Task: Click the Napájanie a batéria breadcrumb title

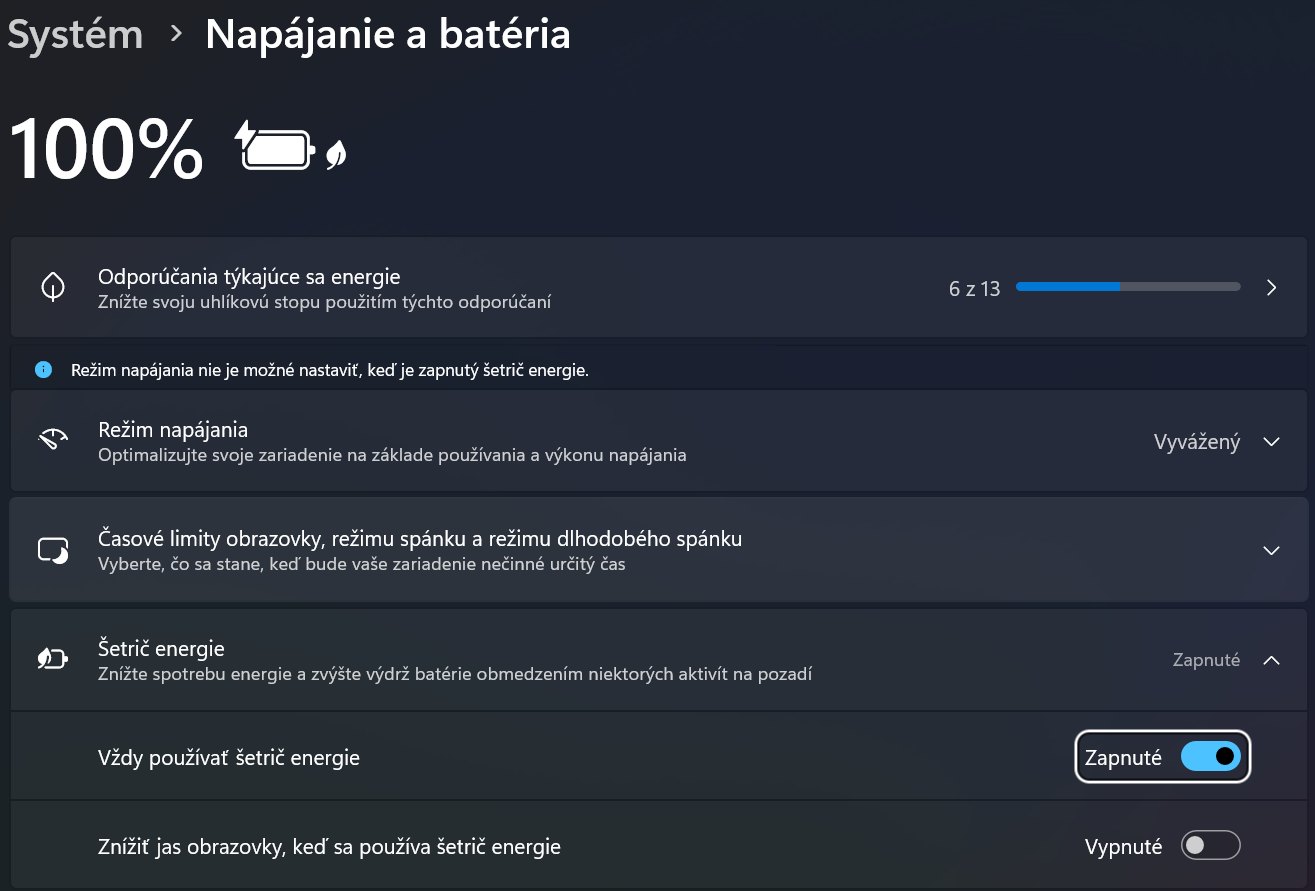Action: click(x=388, y=34)
